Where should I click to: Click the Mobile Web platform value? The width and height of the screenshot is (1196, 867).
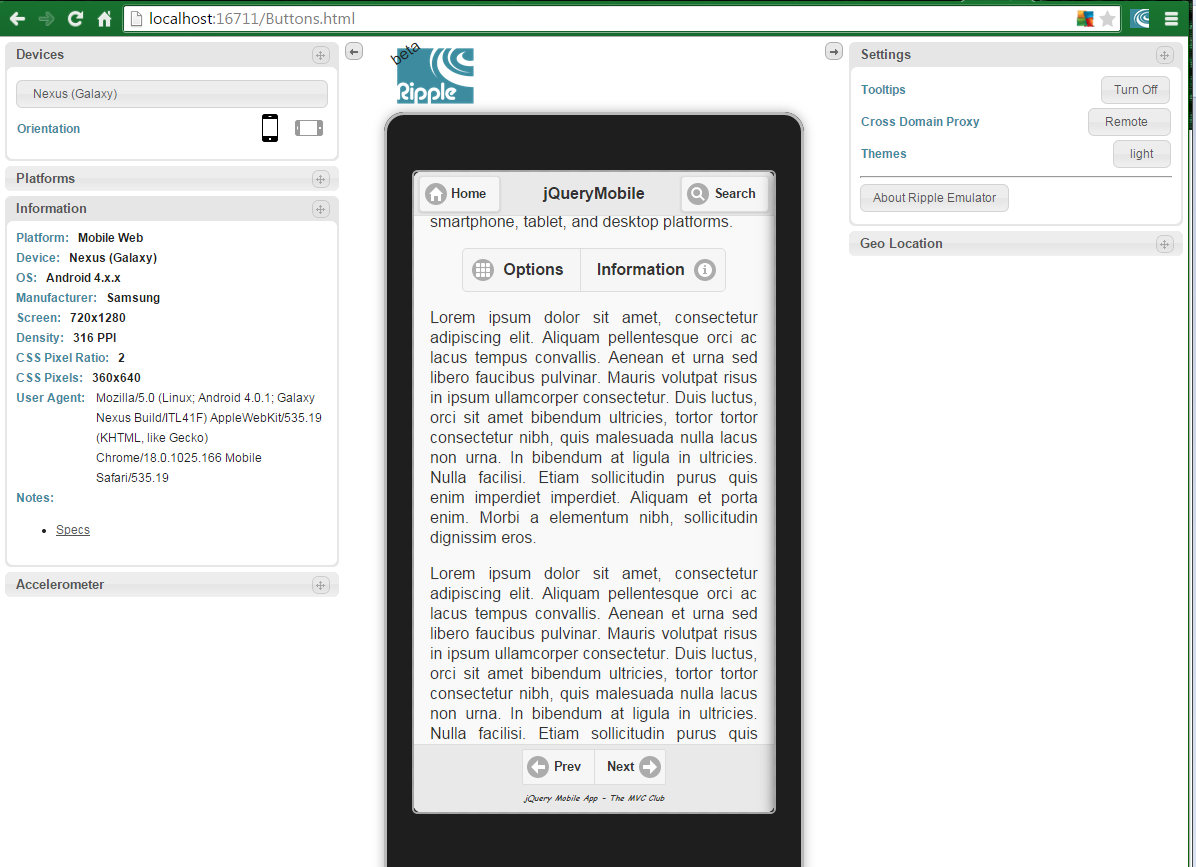click(x=111, y=238)
